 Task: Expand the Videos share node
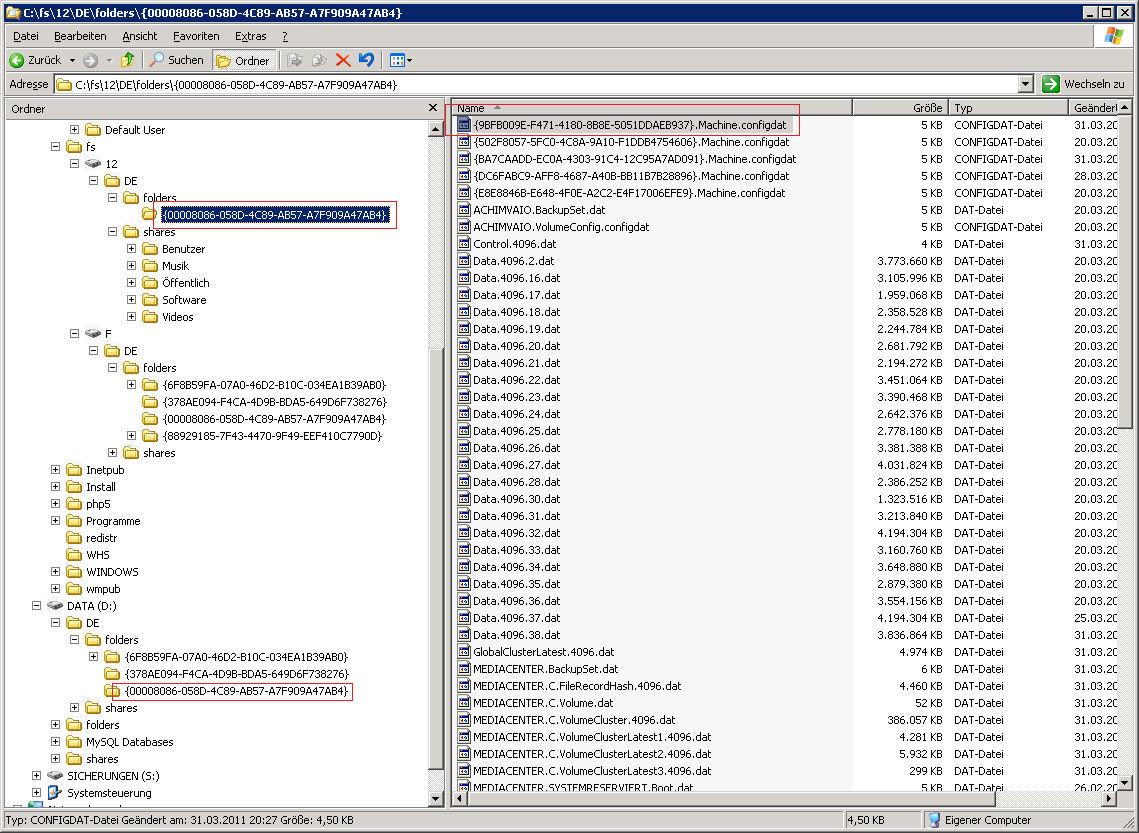131,317
